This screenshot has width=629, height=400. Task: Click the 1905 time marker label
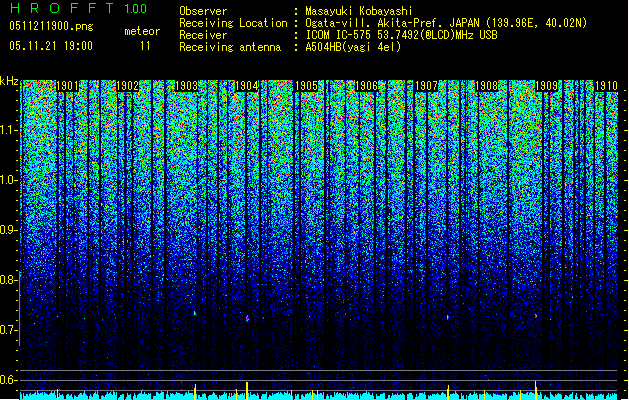[x=306, y=86]
